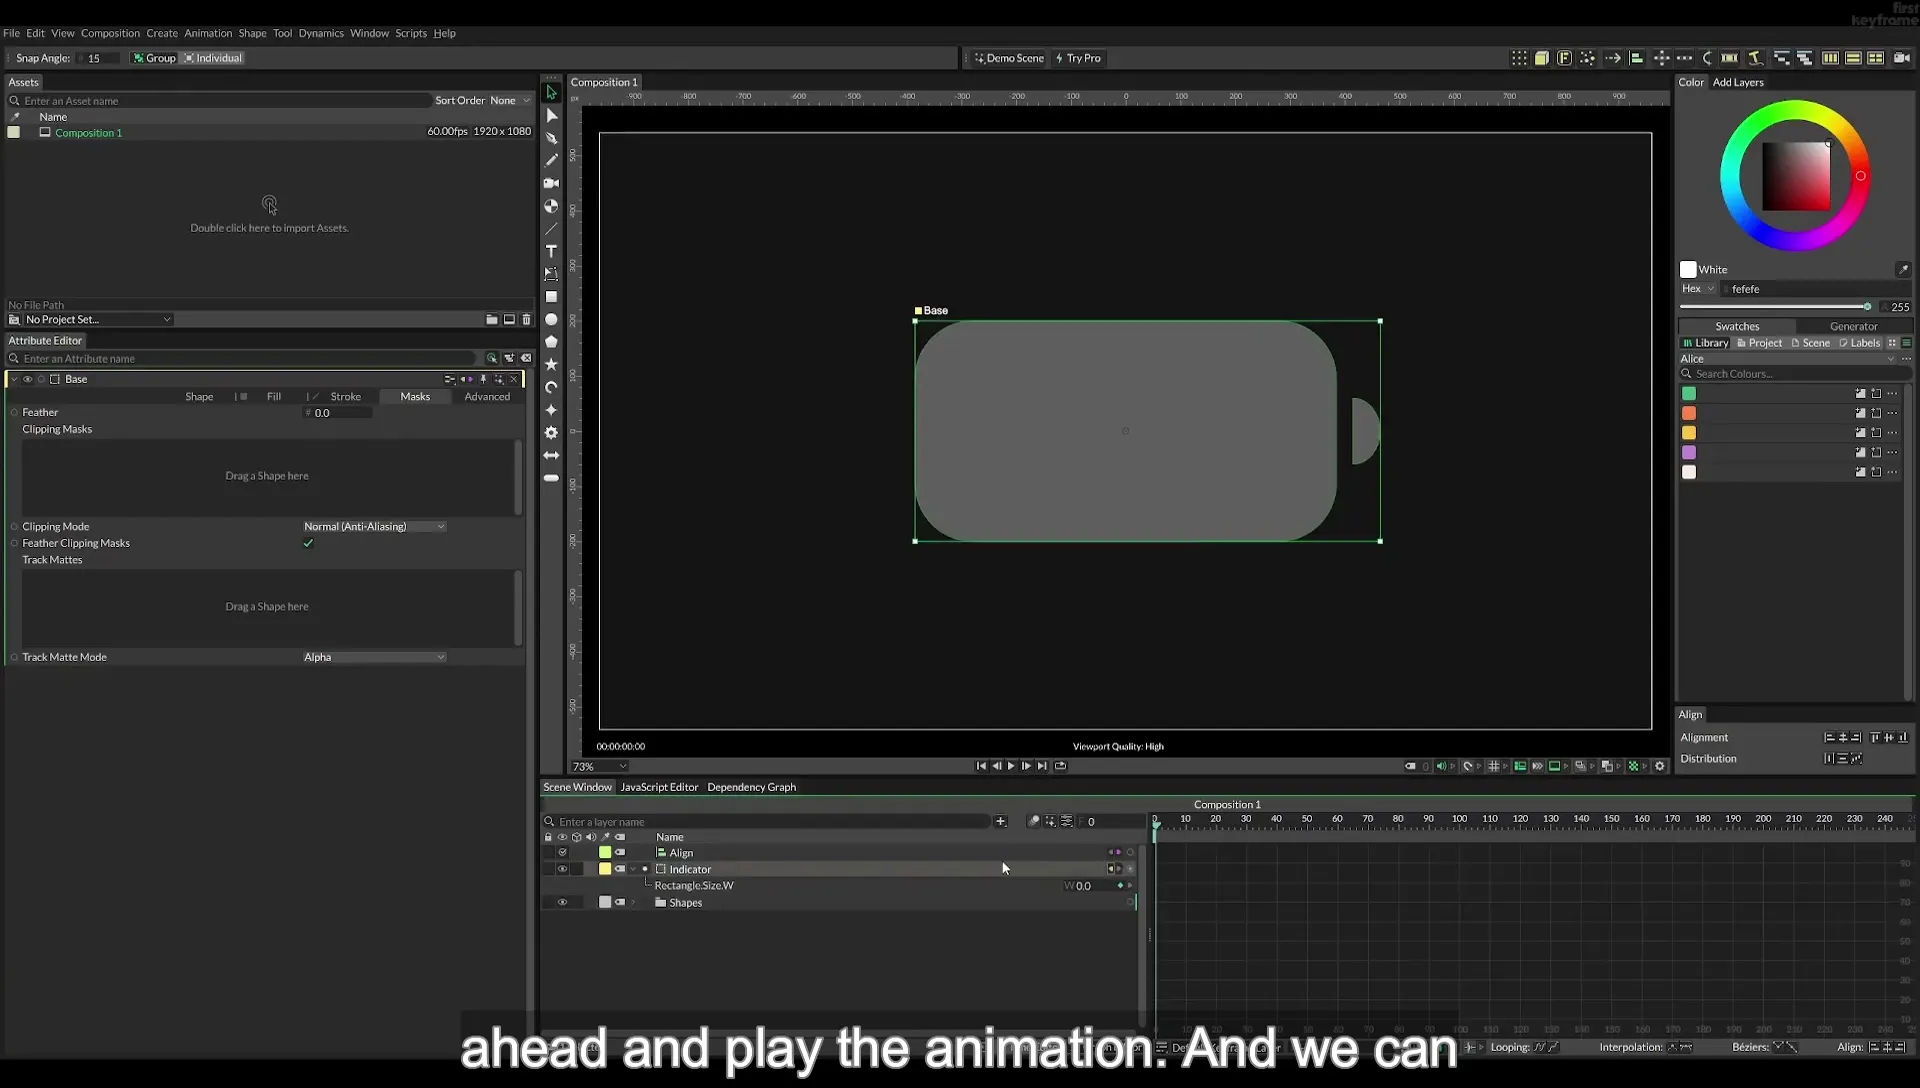
Task: Open viewport settings gear icon
Action: pyautogui.click(x=1660, y=766)
